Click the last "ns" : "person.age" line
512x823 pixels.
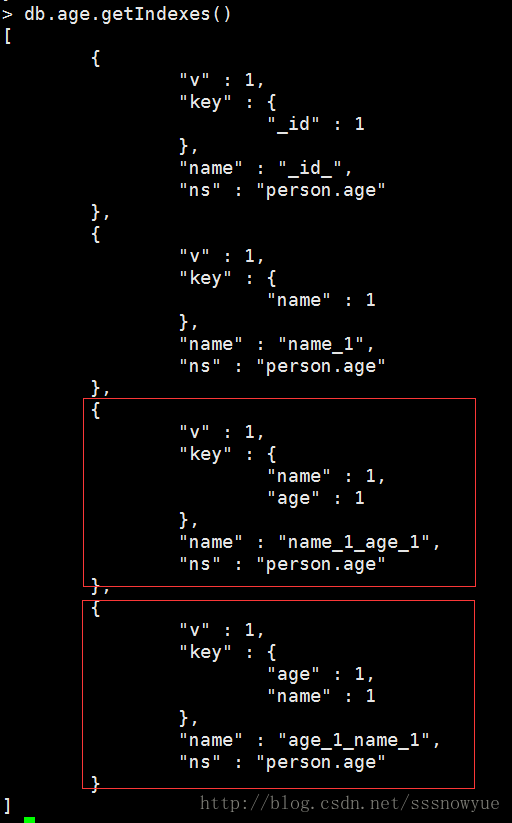point(283,762)
